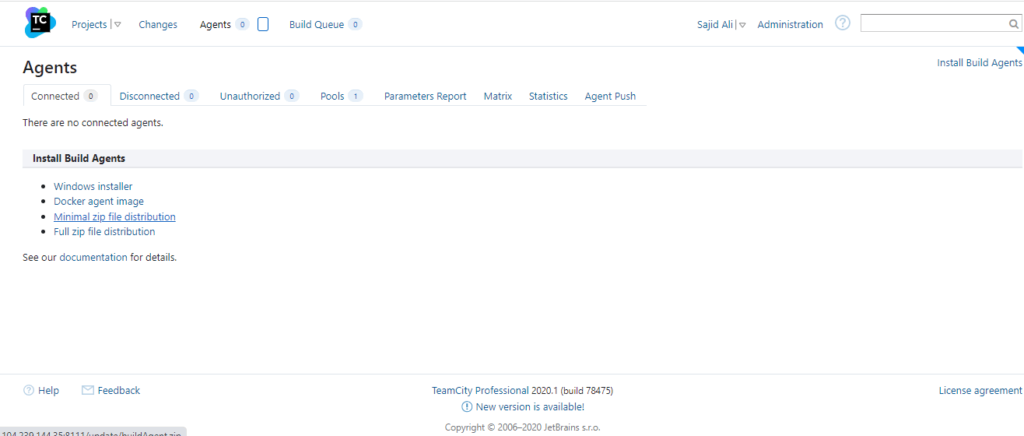Click 'There are no connected agents' text
Image resolution: width=1024 pixels, height=436 pixels.
point(93,122)
